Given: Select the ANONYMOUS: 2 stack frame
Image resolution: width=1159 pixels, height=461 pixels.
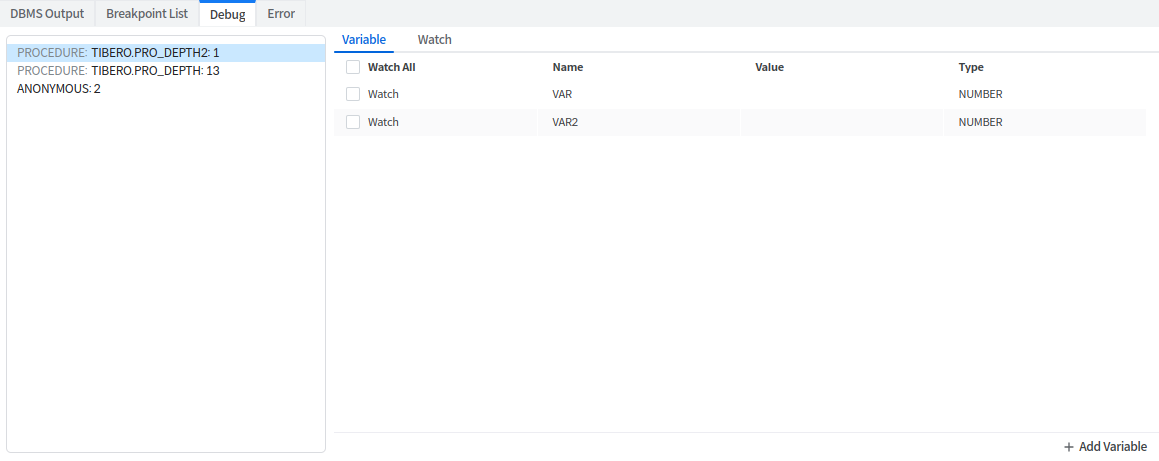Looking at the screenshot, I should click(x=59, y=89).
